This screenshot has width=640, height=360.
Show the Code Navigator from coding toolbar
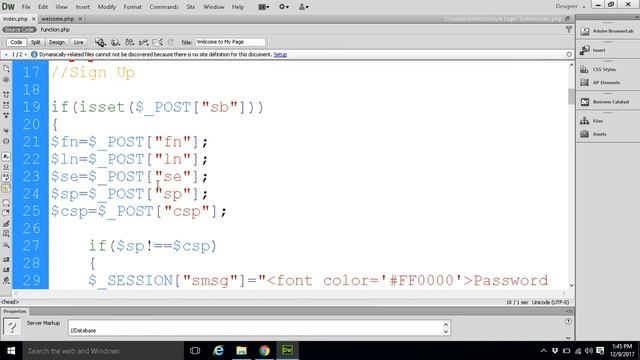(x=6, y=80)
